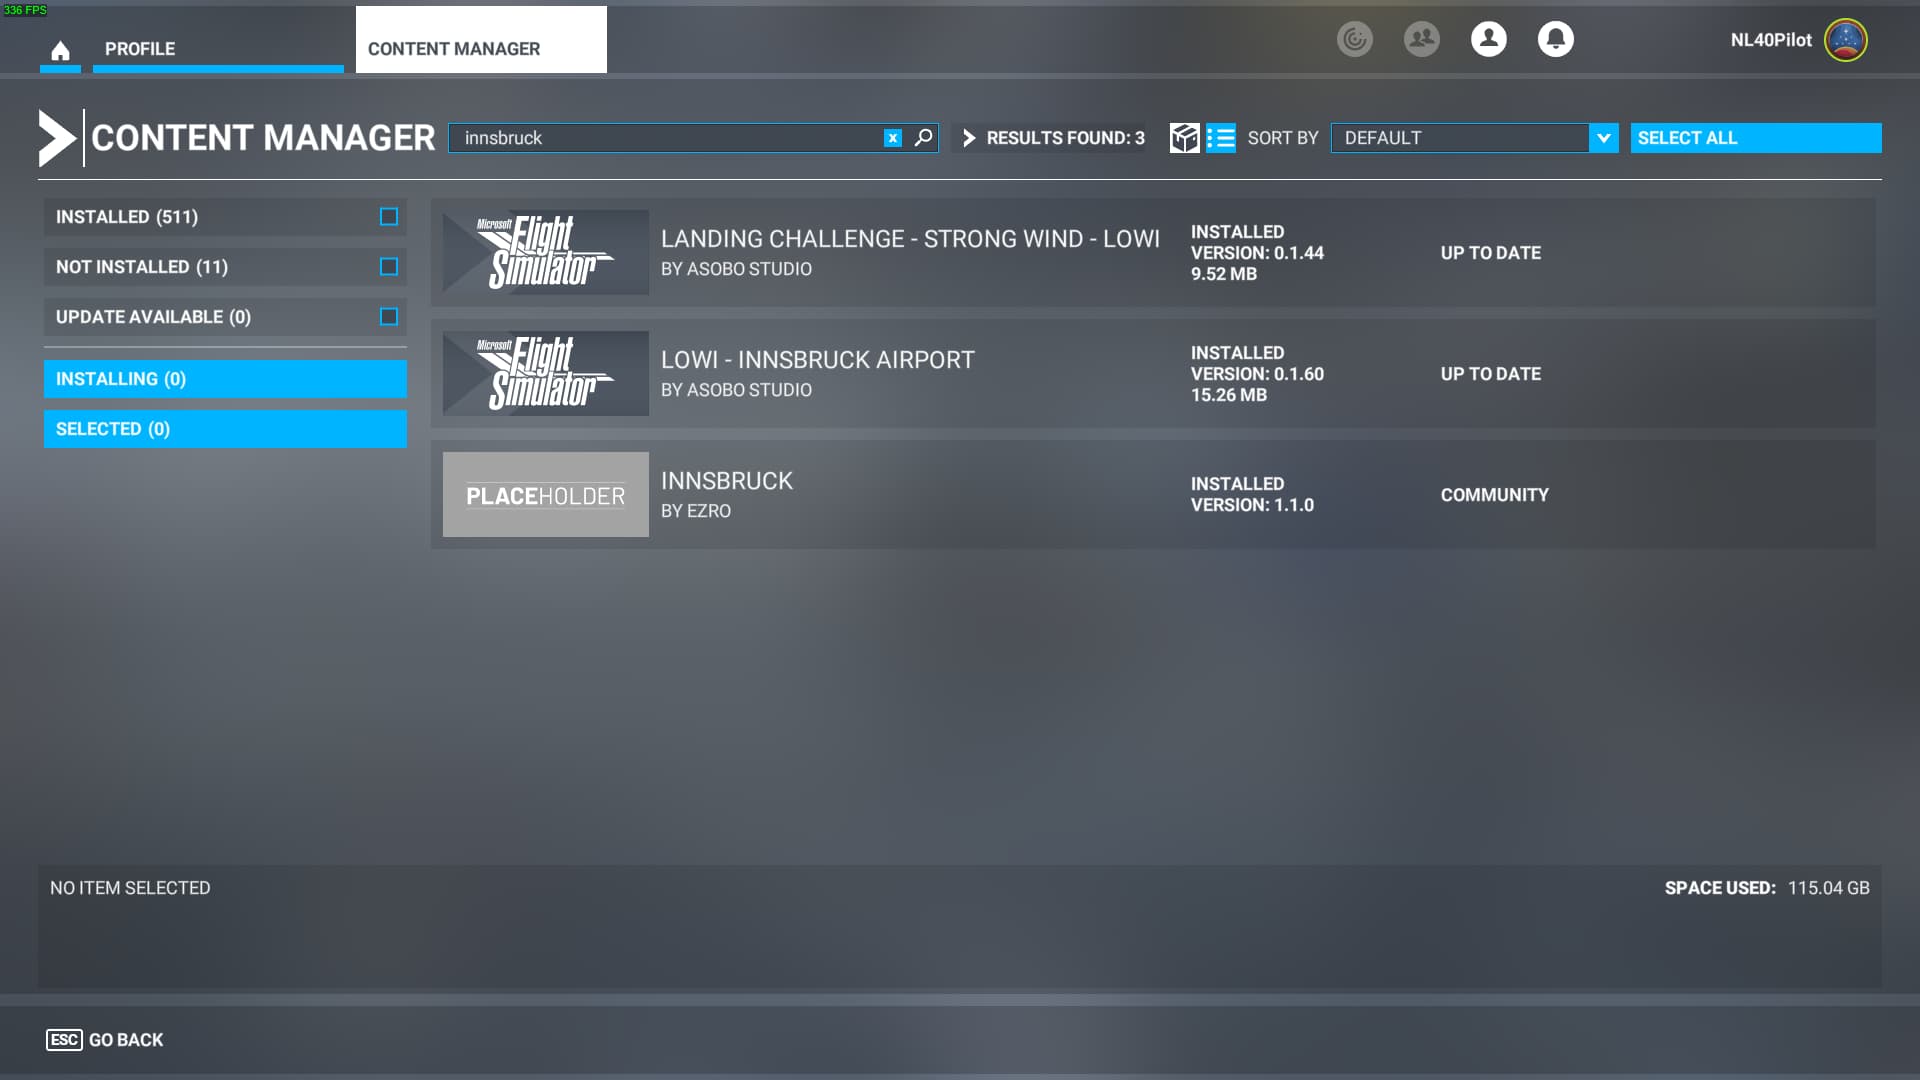Click the Content Manager heading arrow logo
This screenshot has width=1920, height=1080.
coord(57,138)
